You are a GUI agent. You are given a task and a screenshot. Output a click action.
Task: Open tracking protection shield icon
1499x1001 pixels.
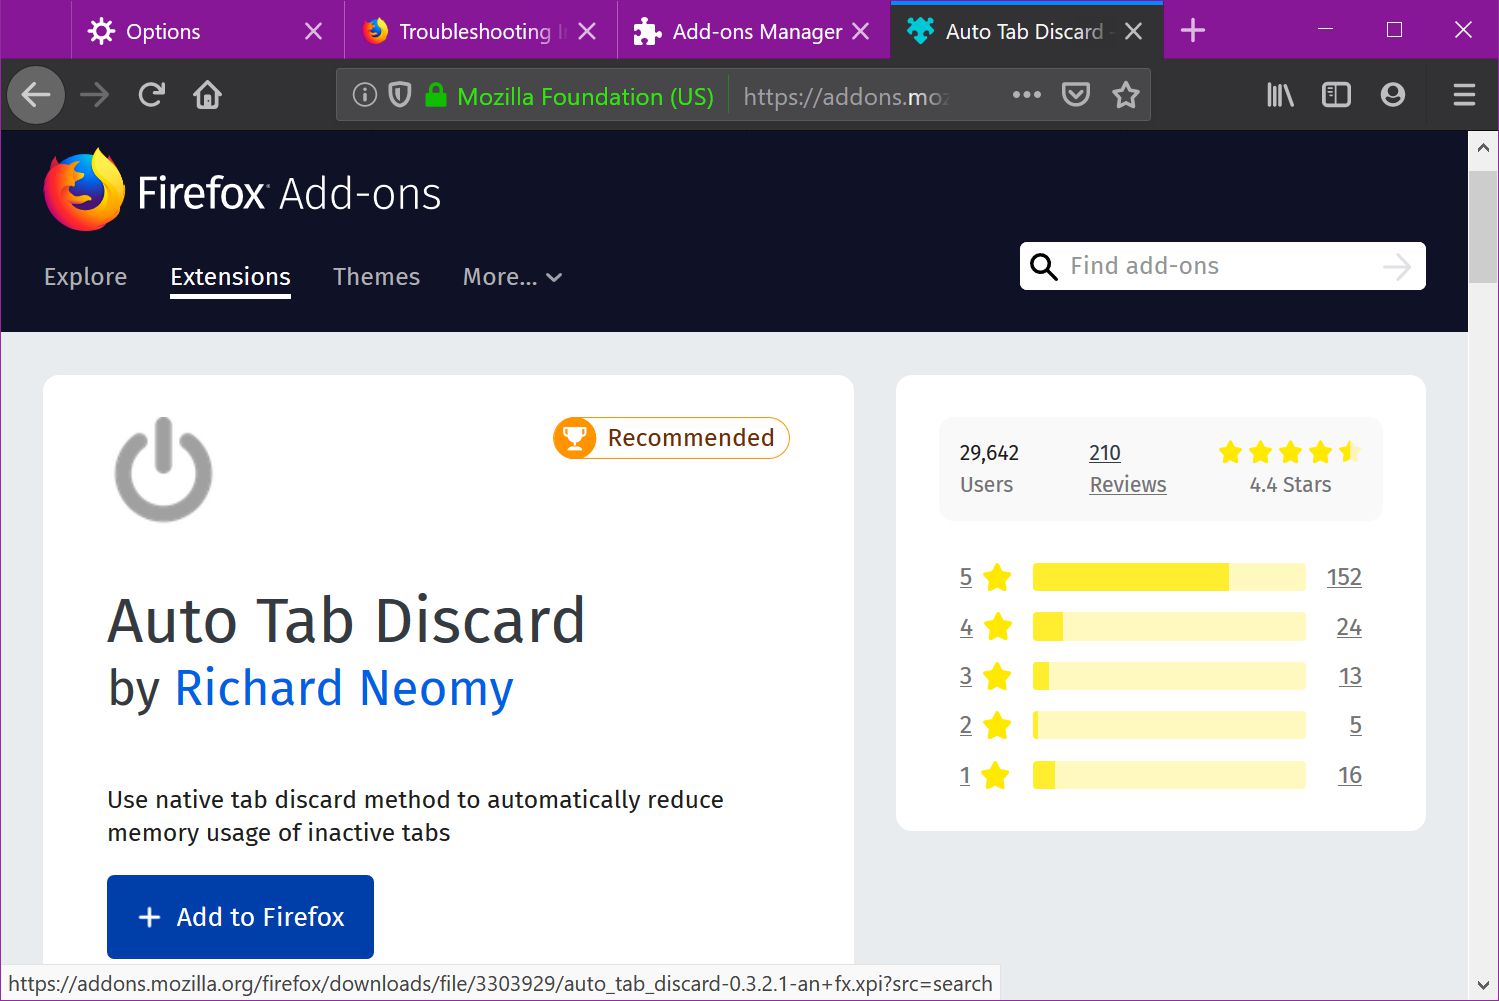pyautogui.click(x=400, y=96)
